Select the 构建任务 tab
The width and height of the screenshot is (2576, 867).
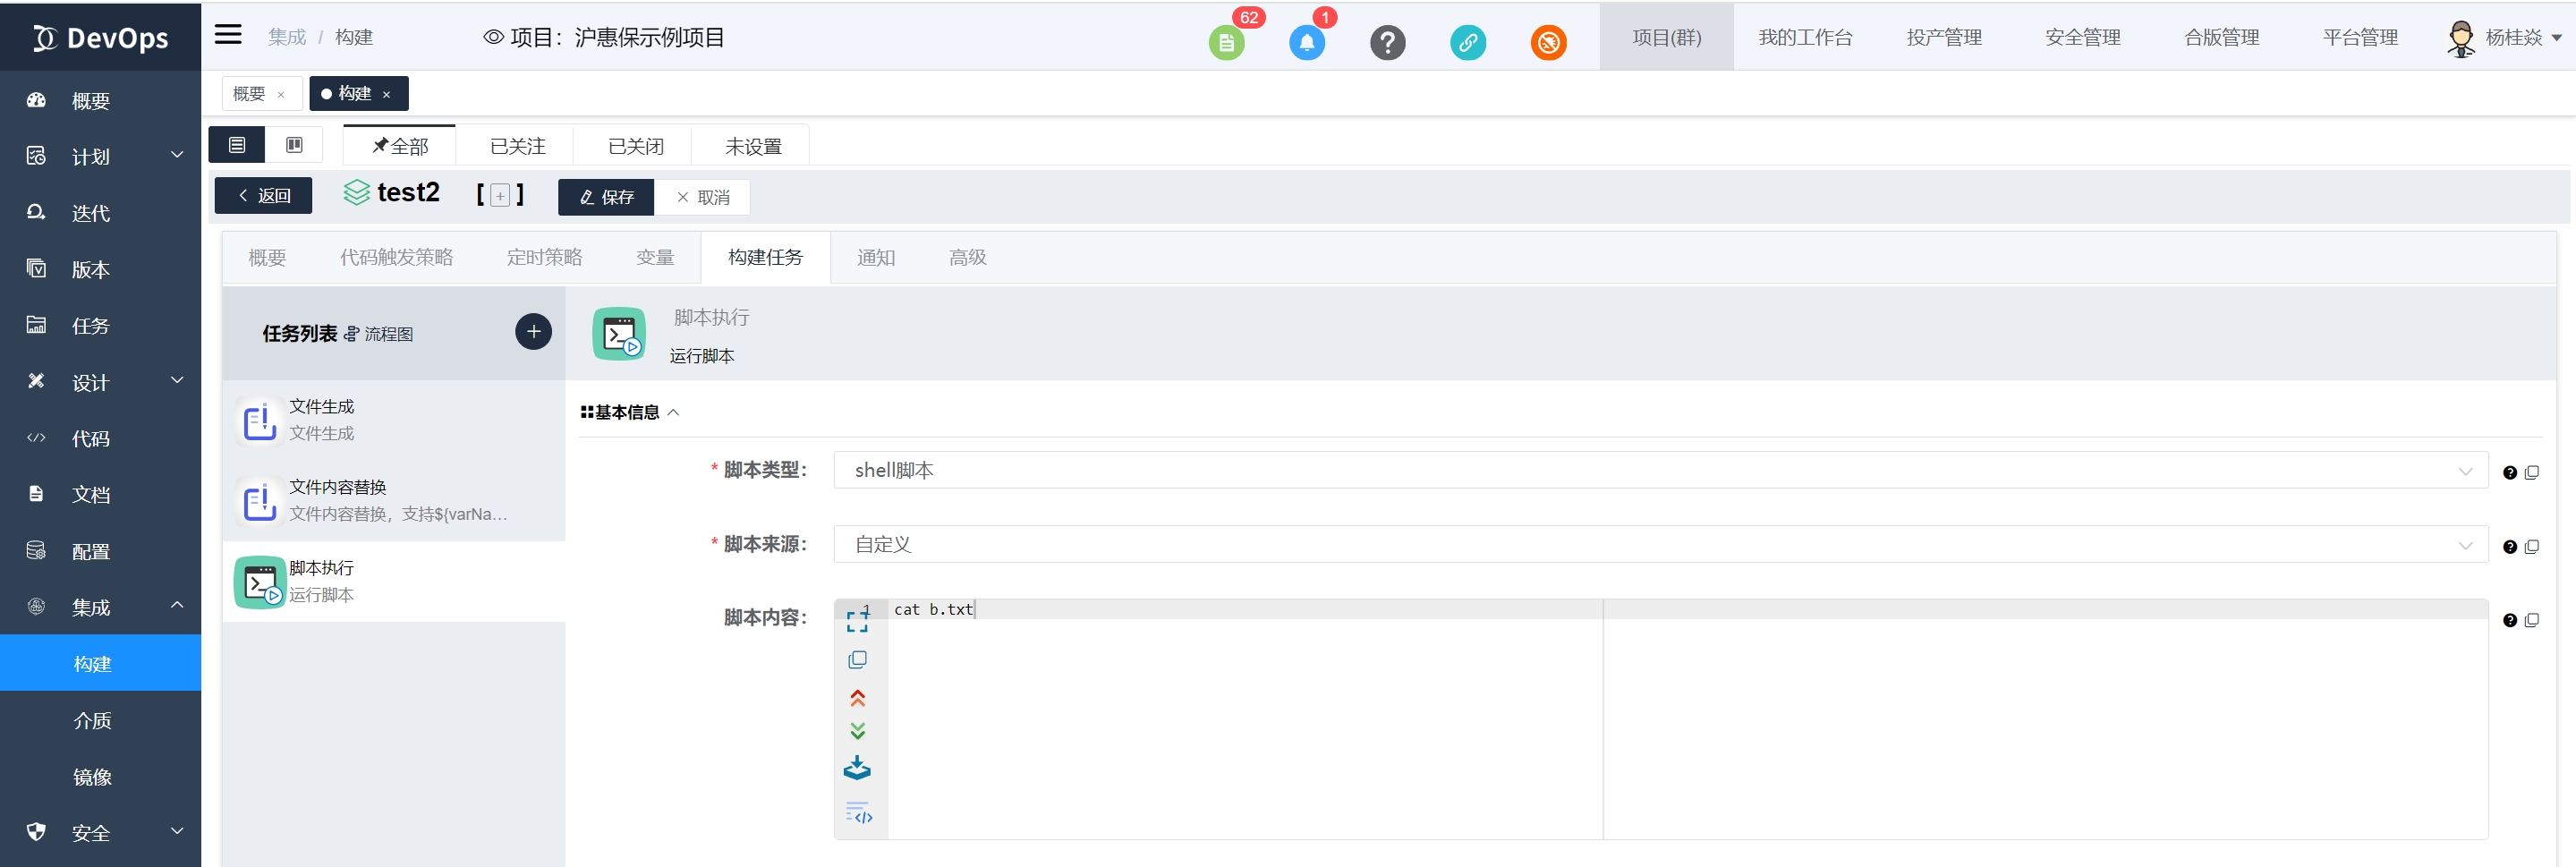click(765, 257)
